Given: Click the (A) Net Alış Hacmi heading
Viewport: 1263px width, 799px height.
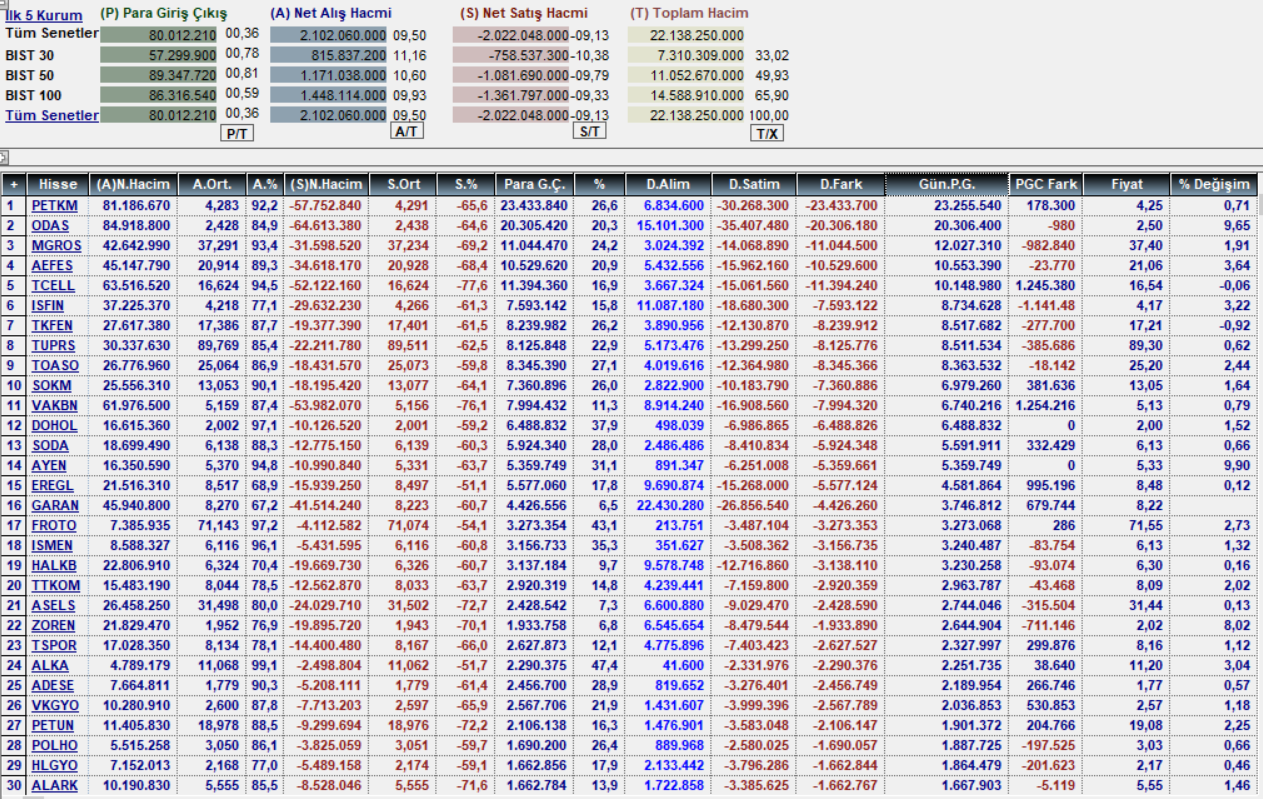Looking at the screenshot, I should (x=331, y=13).
